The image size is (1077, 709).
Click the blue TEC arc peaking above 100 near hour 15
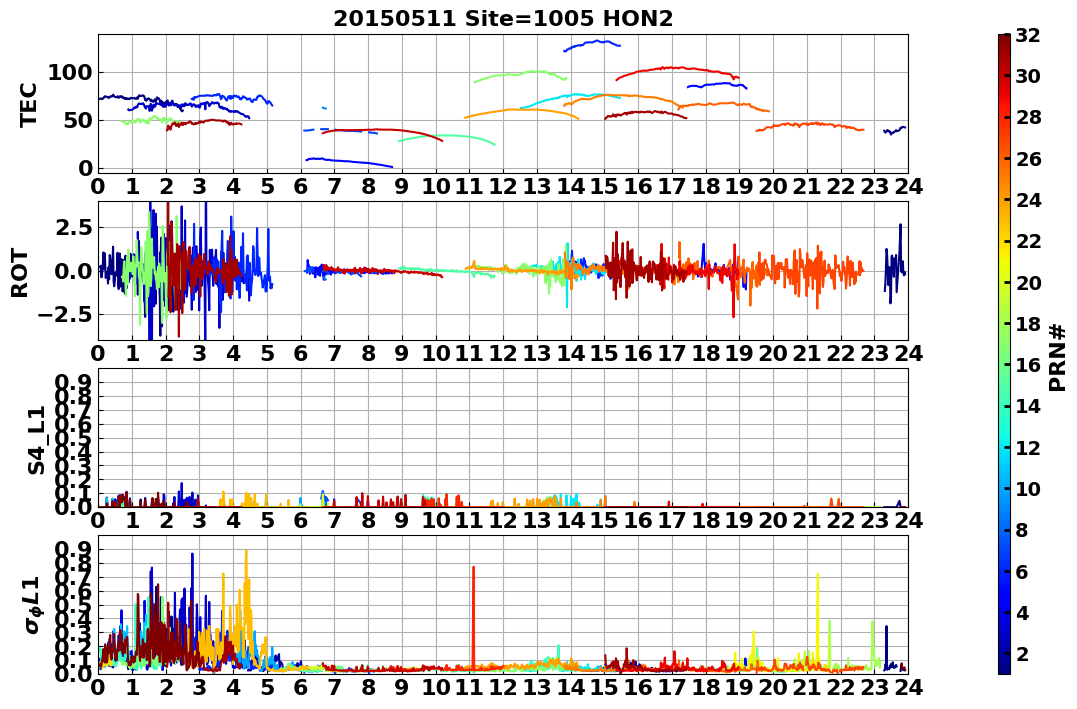click(x=592, y=45)
